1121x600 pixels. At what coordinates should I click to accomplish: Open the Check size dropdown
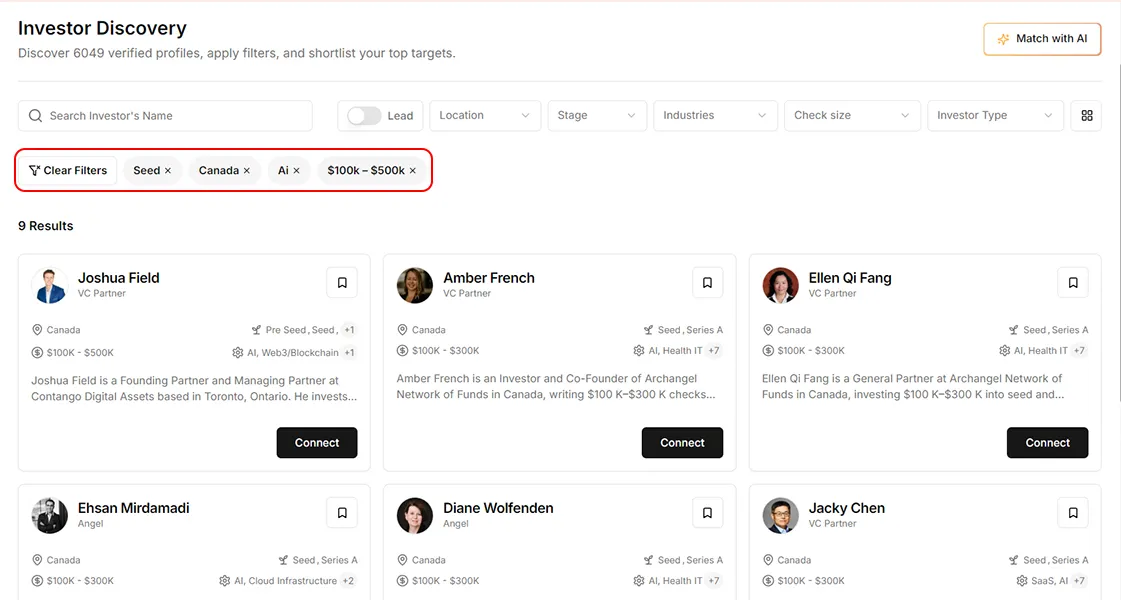852,115
